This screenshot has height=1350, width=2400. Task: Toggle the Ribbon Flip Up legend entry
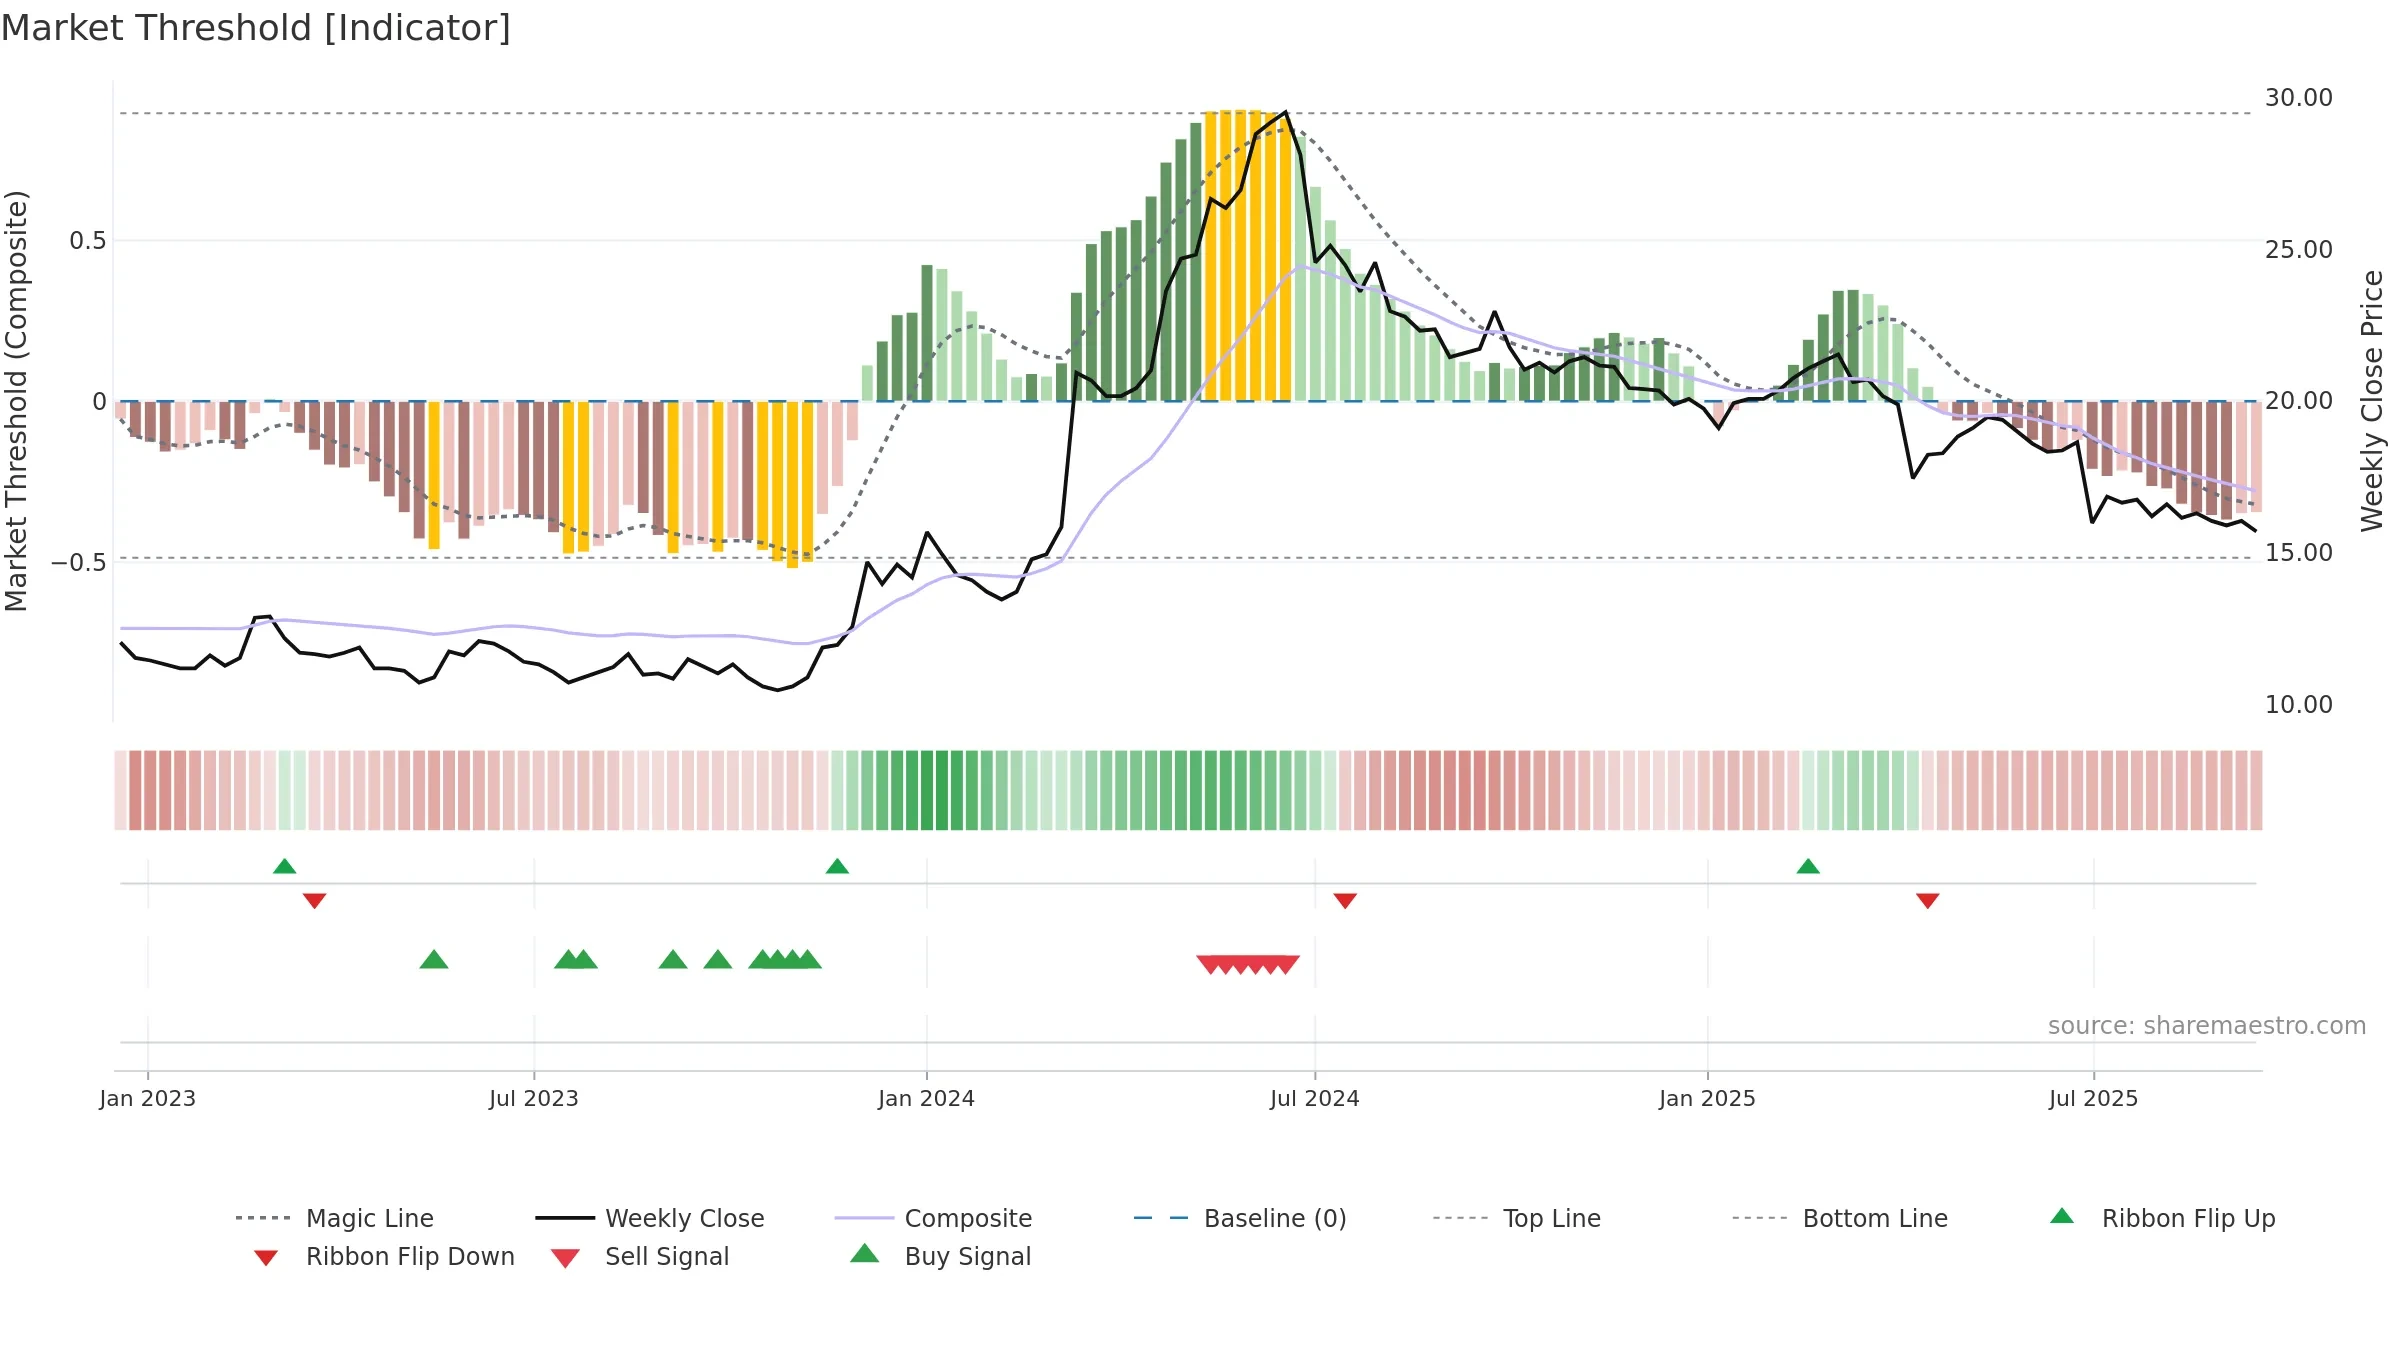point(2162,1218)
